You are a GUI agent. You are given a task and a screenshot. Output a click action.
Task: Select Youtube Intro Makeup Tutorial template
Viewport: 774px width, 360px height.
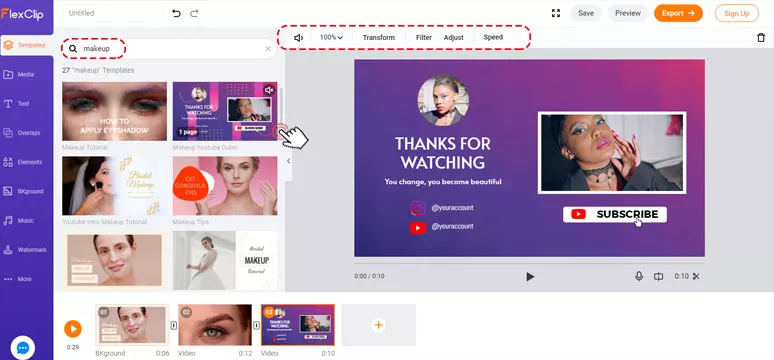(x=115, y=186)
